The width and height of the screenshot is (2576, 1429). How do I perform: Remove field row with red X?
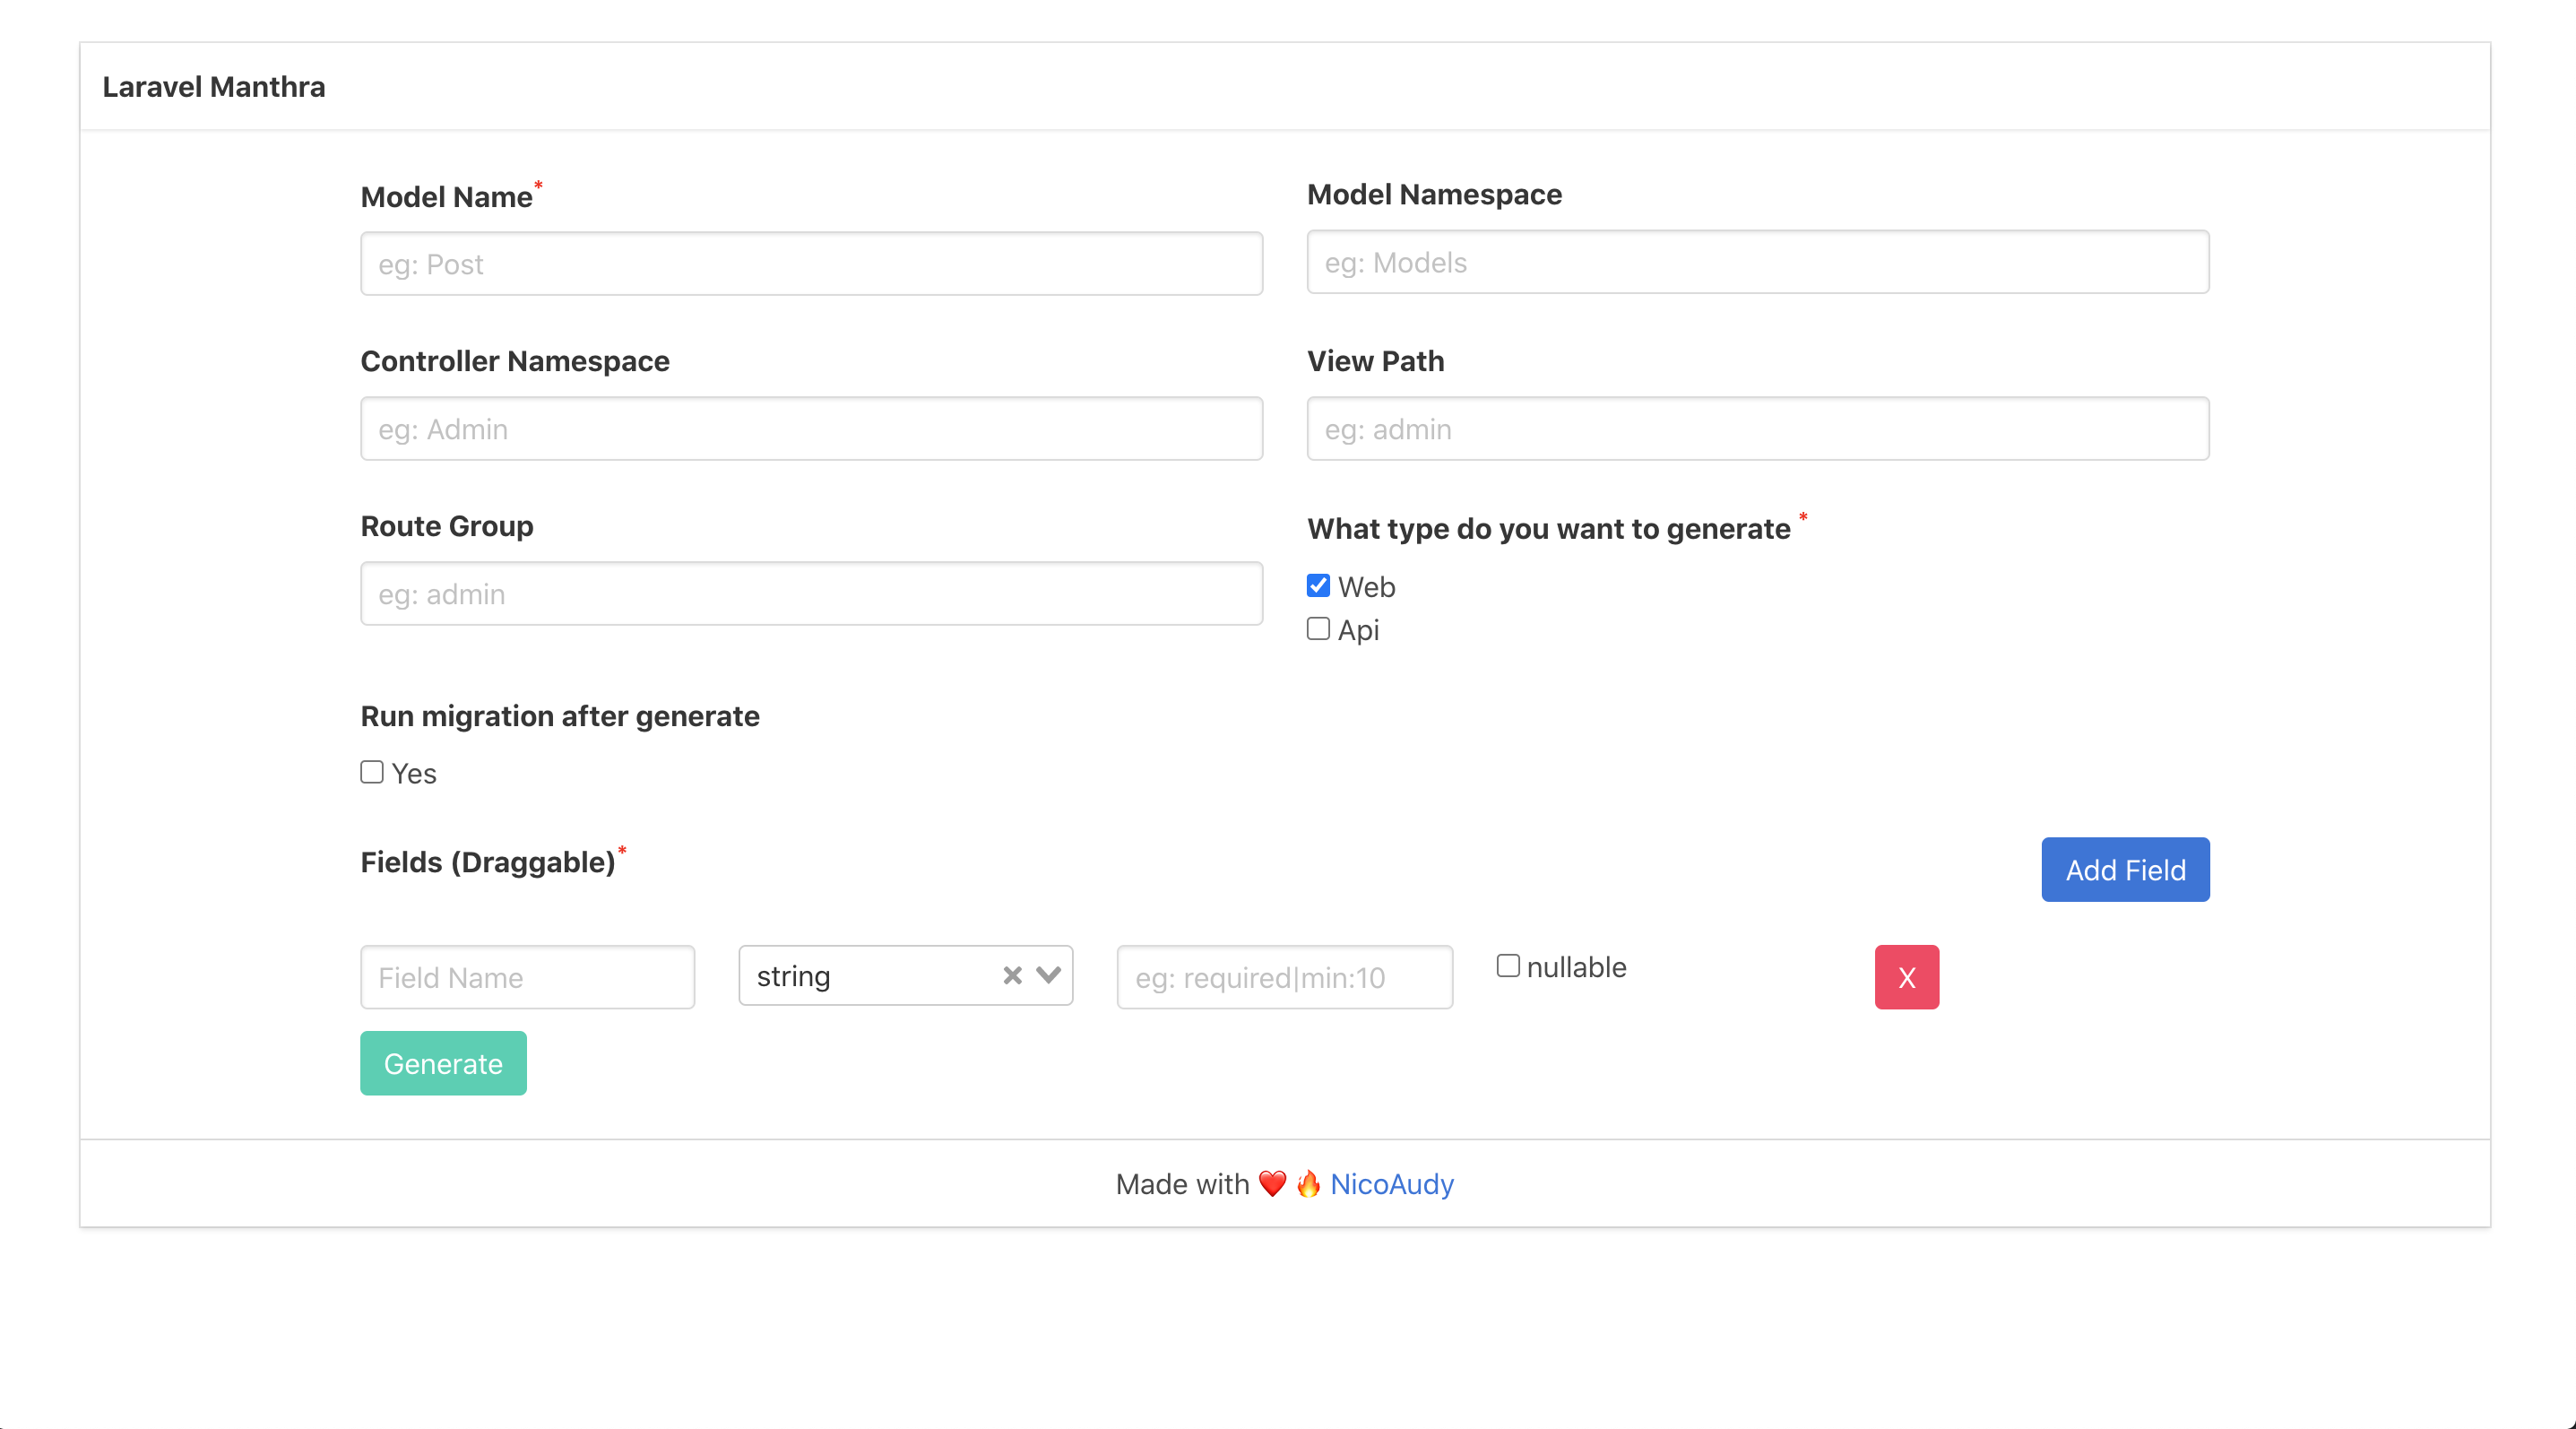click(1906, 977)
